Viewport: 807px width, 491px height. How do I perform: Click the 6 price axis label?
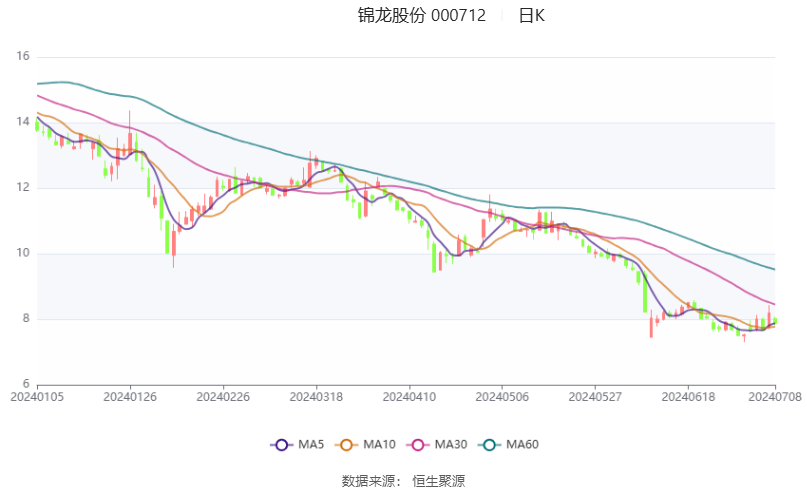(26, 383)
